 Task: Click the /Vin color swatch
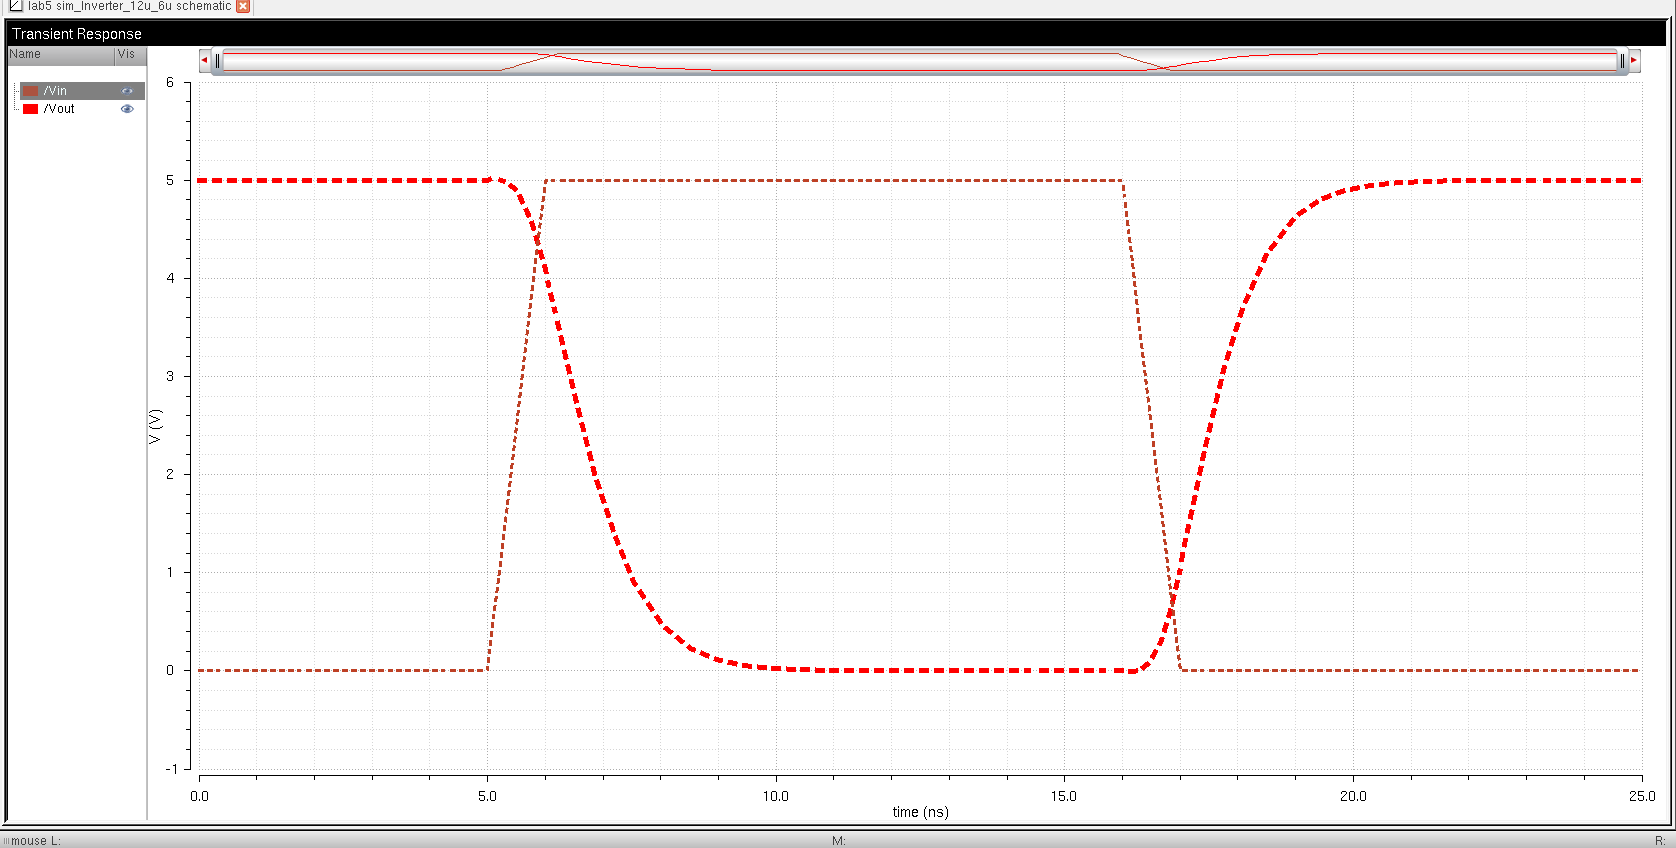click(31, 91)
